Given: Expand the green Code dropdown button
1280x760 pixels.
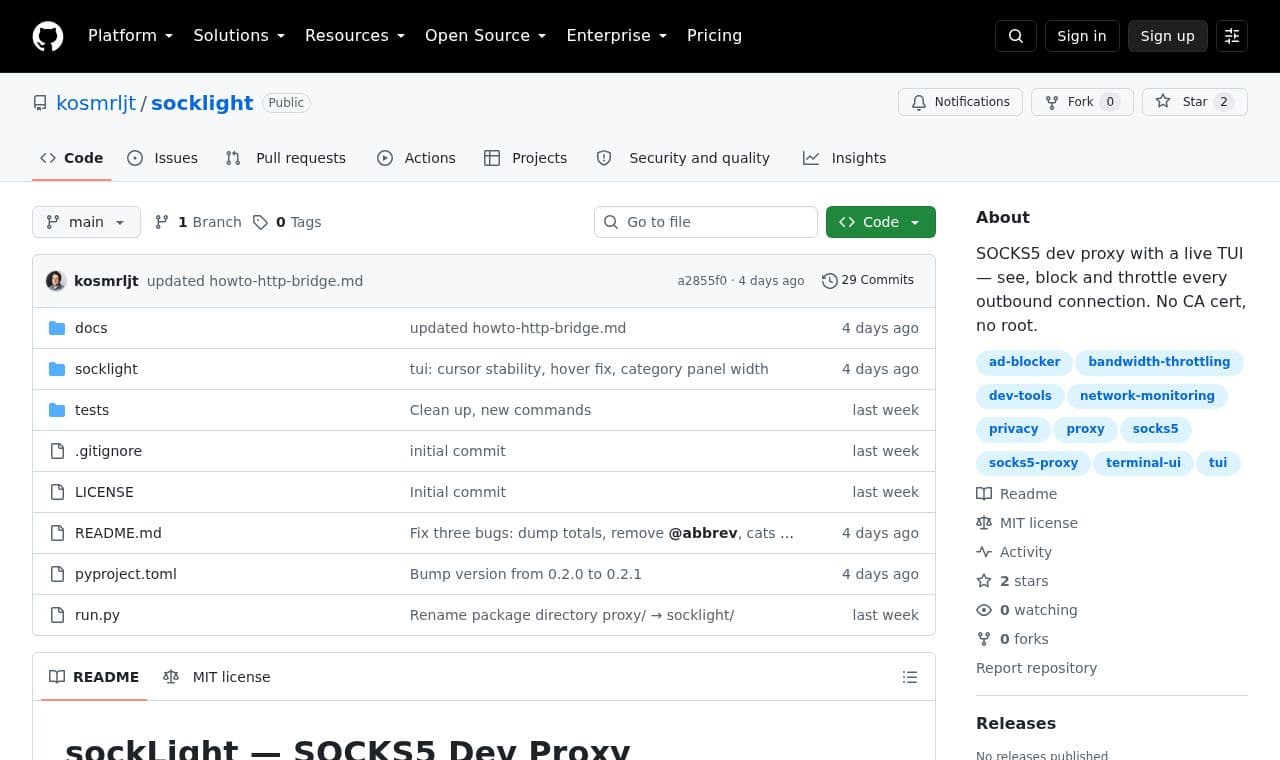Looking at the screenshot, I should [x=881, y=222].
